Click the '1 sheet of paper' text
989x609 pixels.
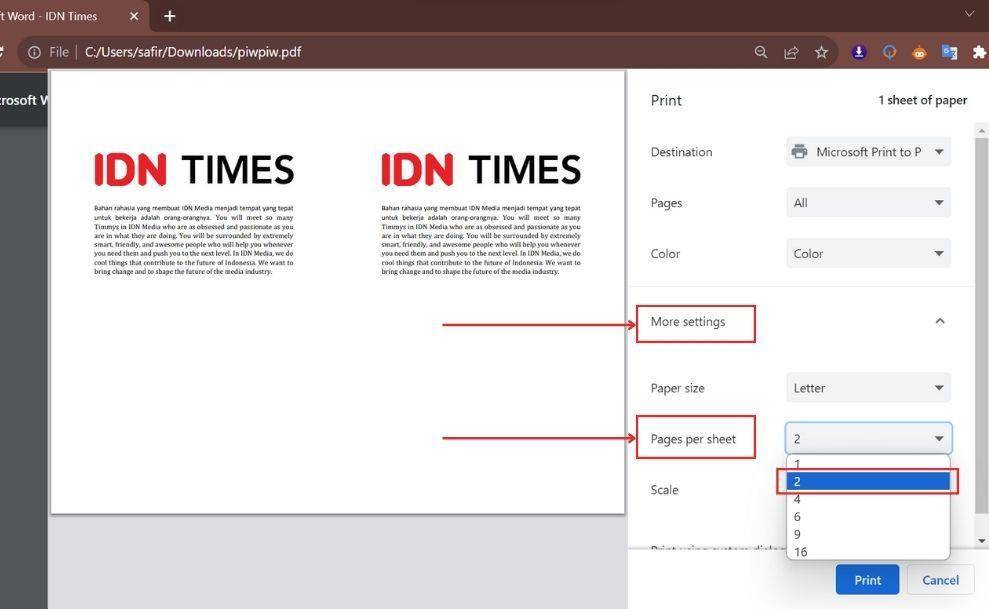(922, 100)
